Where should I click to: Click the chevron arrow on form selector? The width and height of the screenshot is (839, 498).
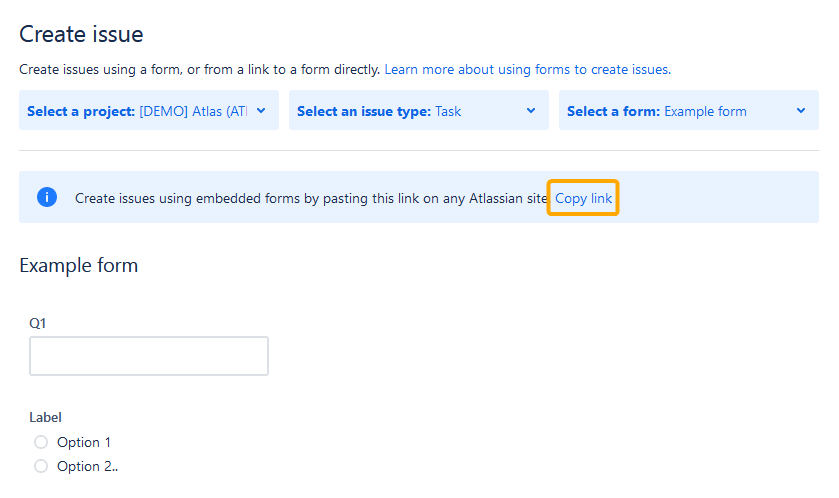pyautogui.click(x=800, y=111)
